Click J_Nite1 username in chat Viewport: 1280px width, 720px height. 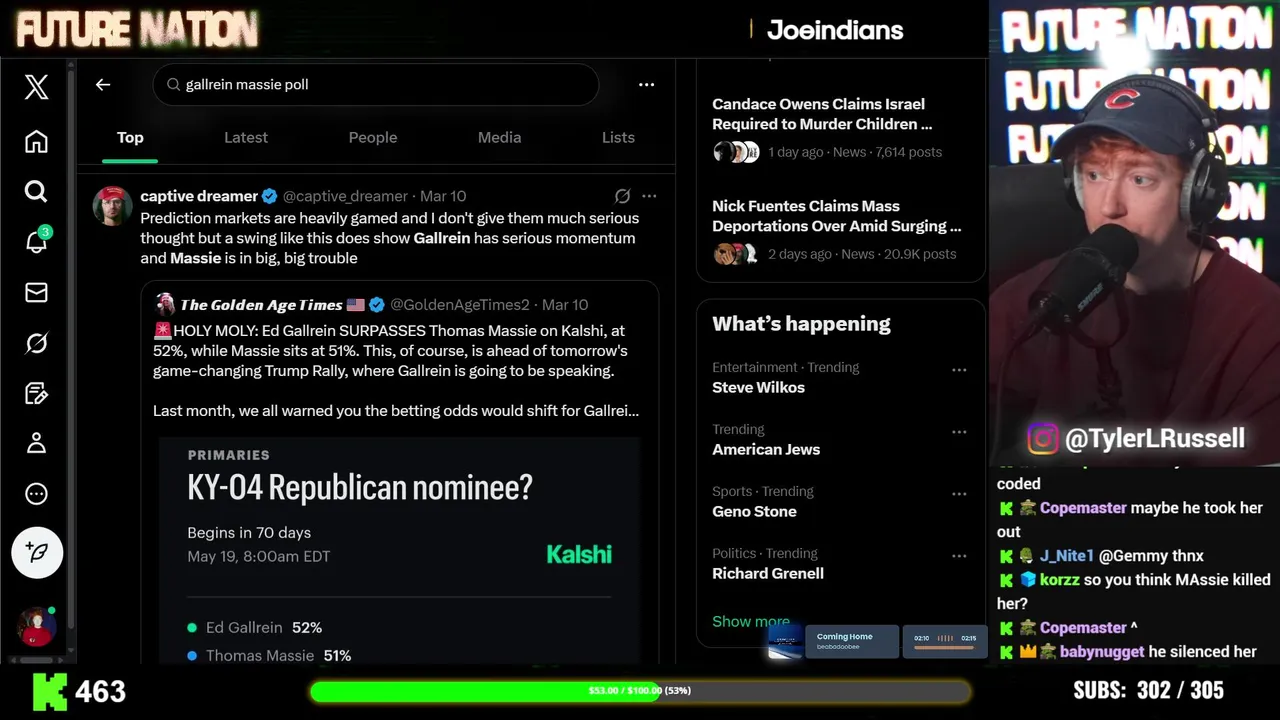click(1067, 556)
